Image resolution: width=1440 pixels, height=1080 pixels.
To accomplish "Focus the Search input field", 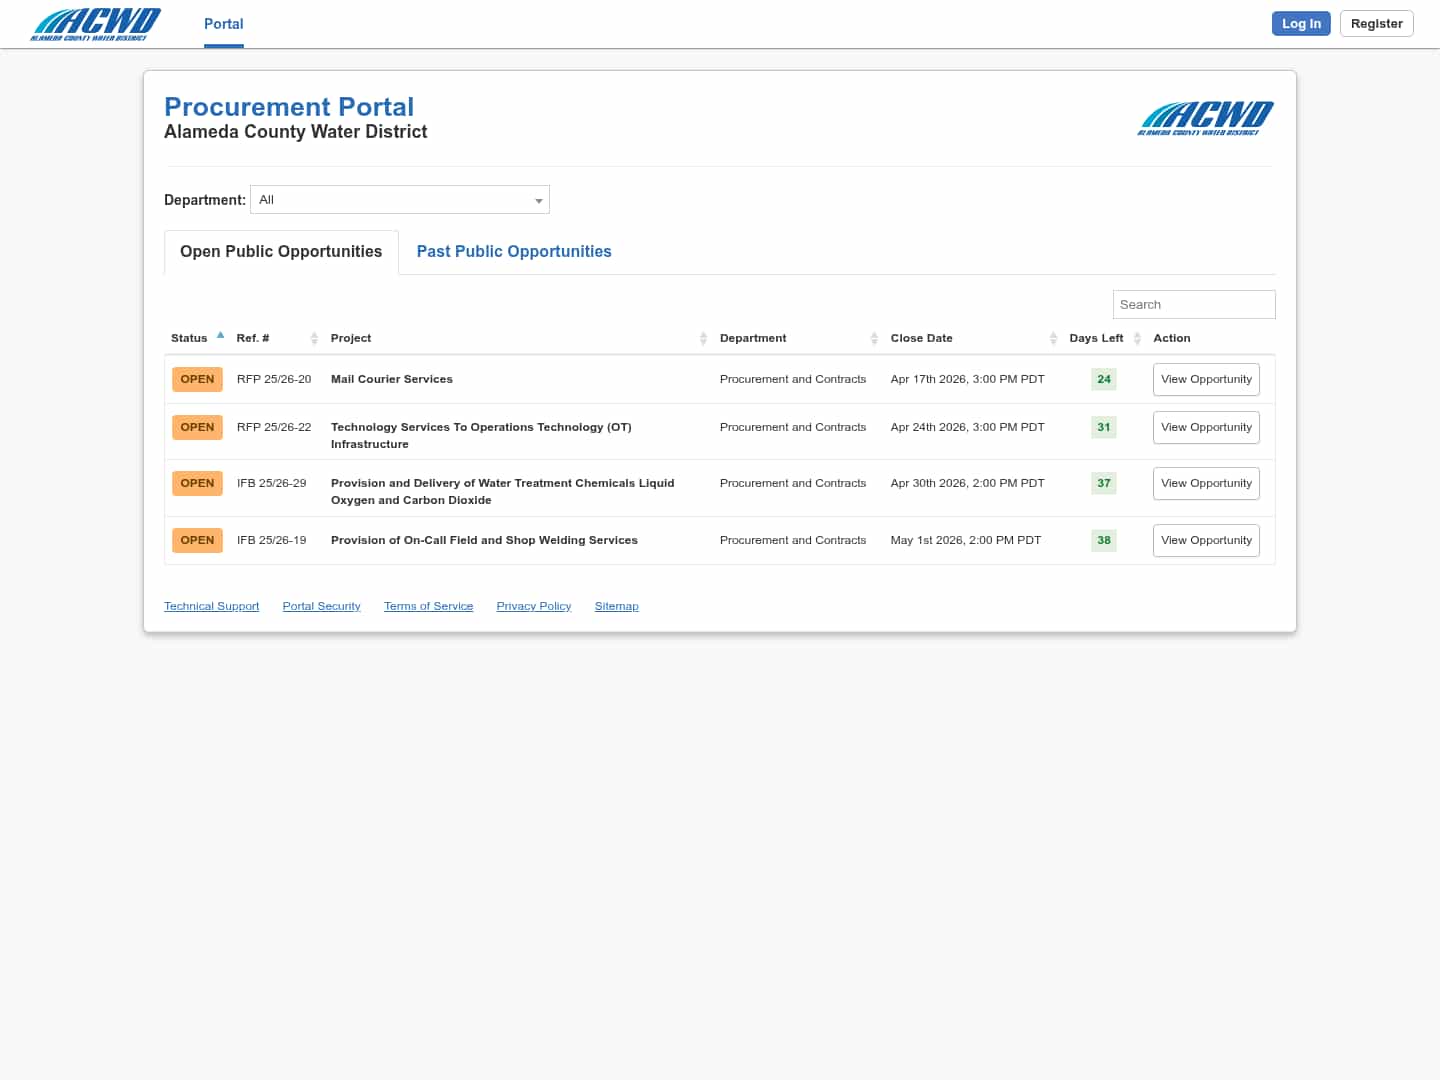I will [x=1193, y=305].
